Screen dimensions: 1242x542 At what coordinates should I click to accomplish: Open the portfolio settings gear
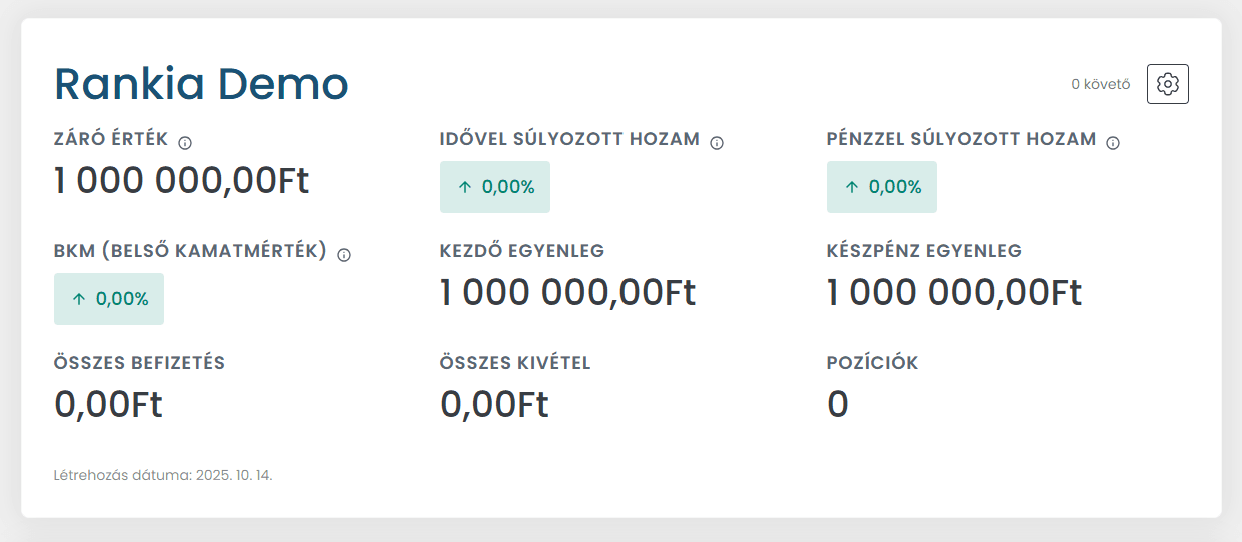(1167, 84)
